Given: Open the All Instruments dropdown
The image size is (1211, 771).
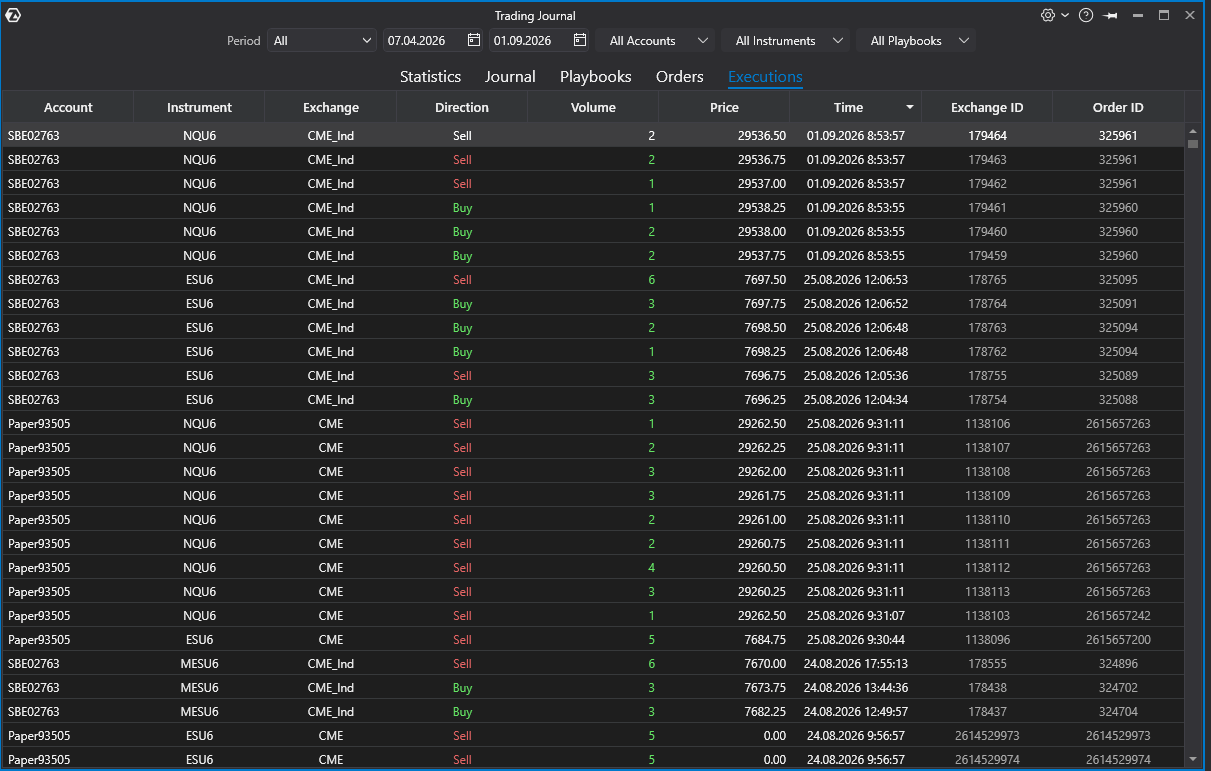Looking at the screenshot, I should point(786,41).
